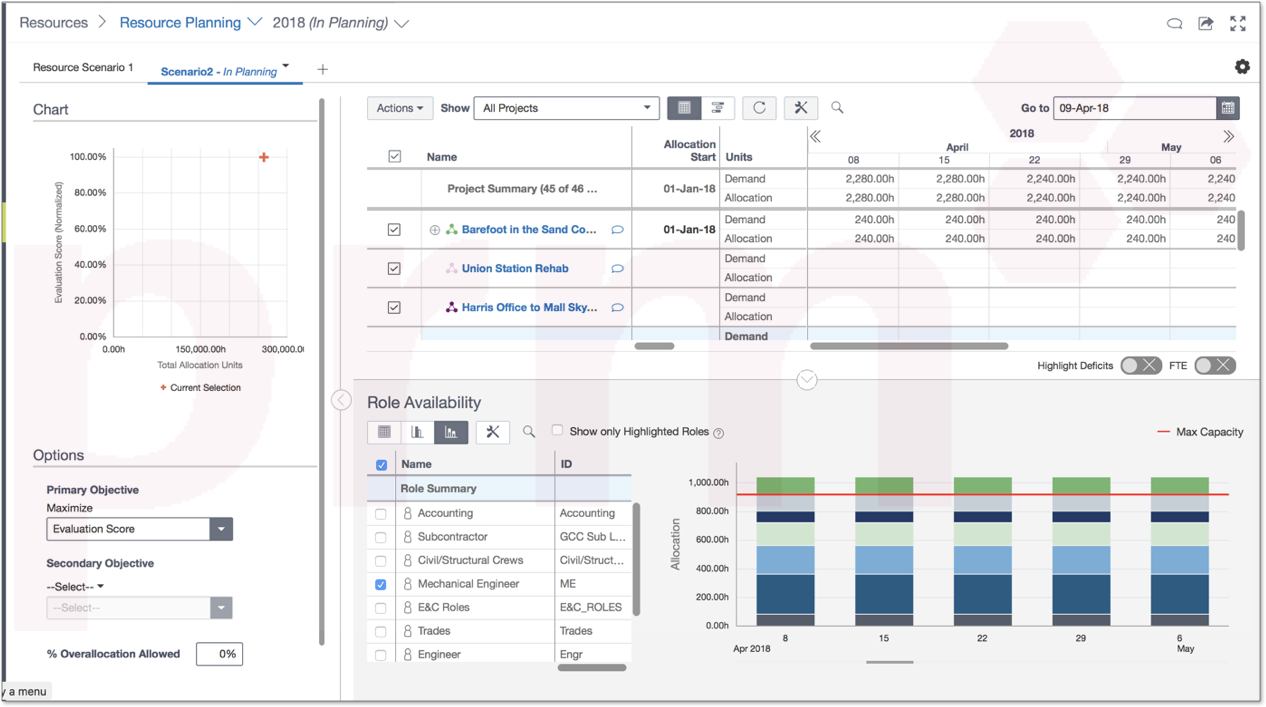Select stacked bar chart view in Role Availability
The width and height of the screenshot is (1266, 707).
pos(451,432)
